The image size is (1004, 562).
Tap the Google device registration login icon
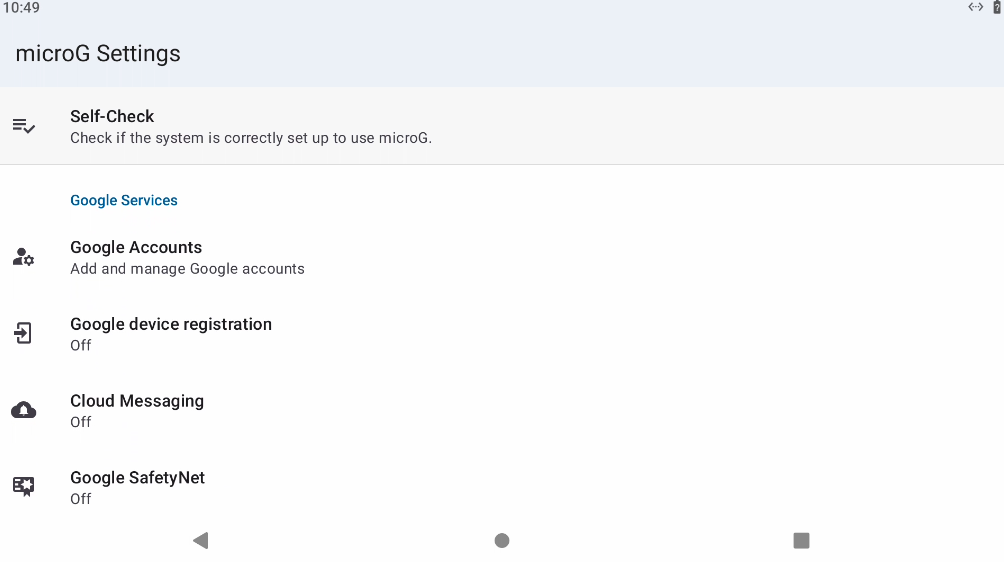(x=24, y=334)
